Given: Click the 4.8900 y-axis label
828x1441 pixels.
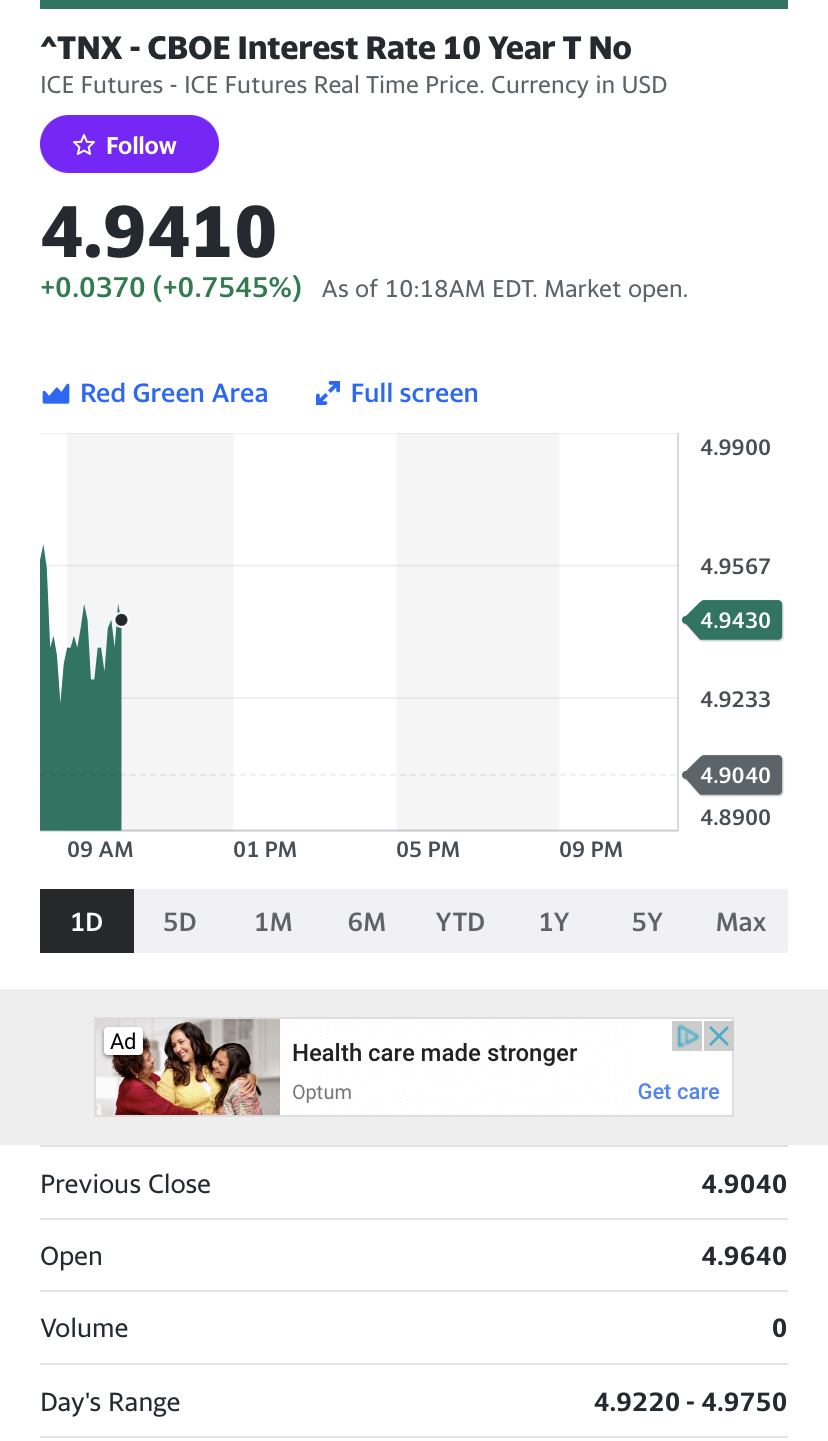Looking at the screenshot, I should coord(736,817).
